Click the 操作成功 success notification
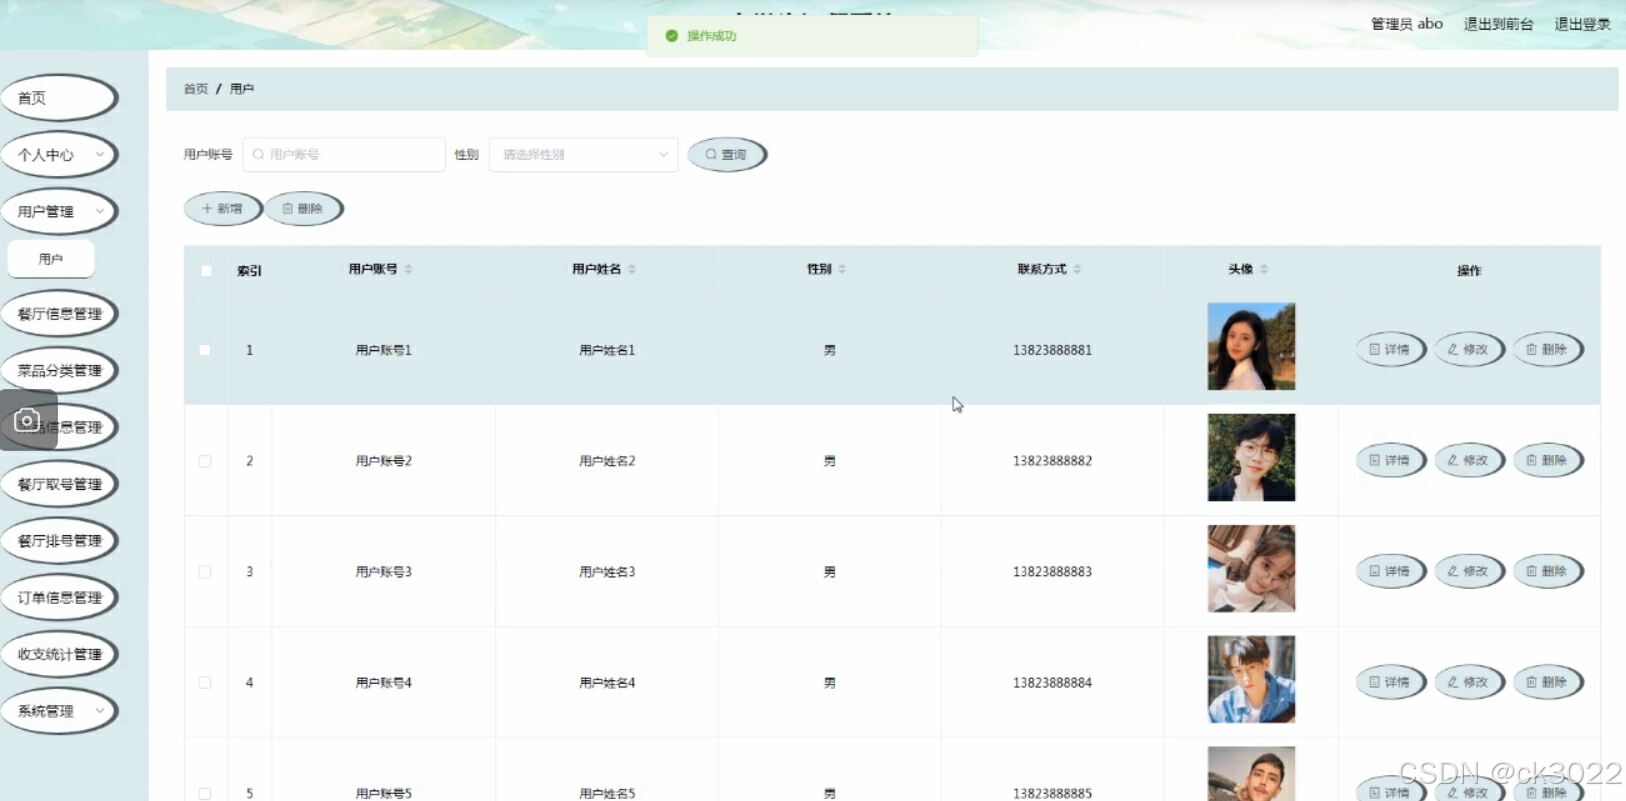This screenshot has height=801, width=1626. point(812,36)
